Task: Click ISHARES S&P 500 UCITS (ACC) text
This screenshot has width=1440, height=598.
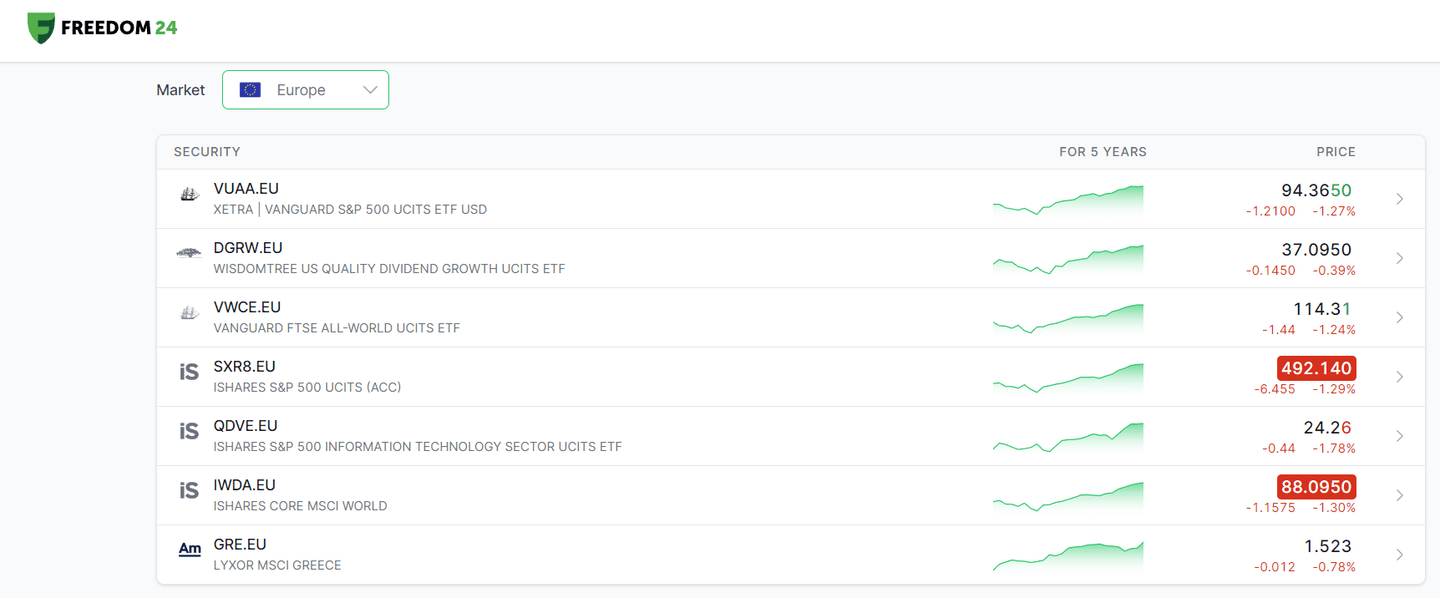Action: tap(307, 387)
